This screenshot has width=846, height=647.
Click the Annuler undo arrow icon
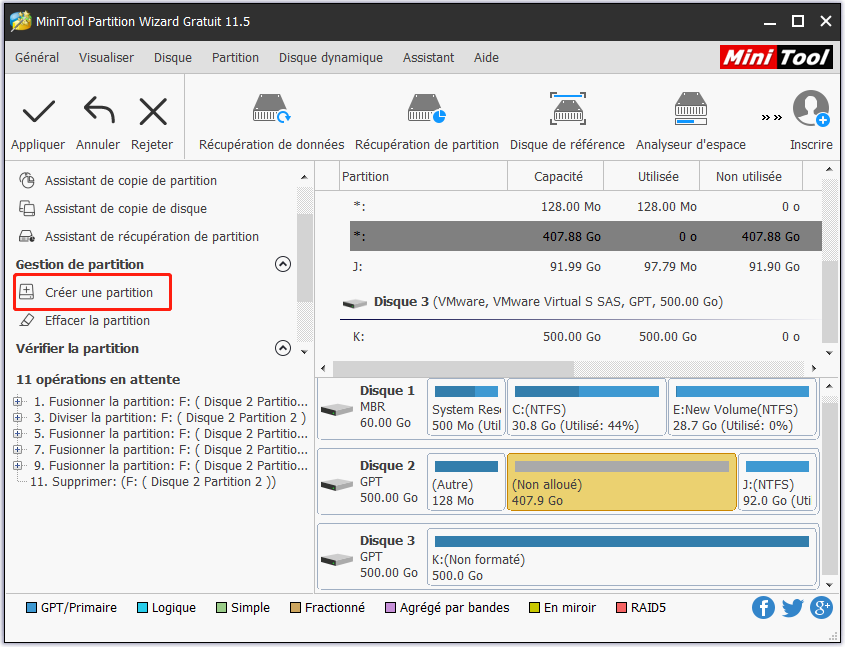point(99,110)
